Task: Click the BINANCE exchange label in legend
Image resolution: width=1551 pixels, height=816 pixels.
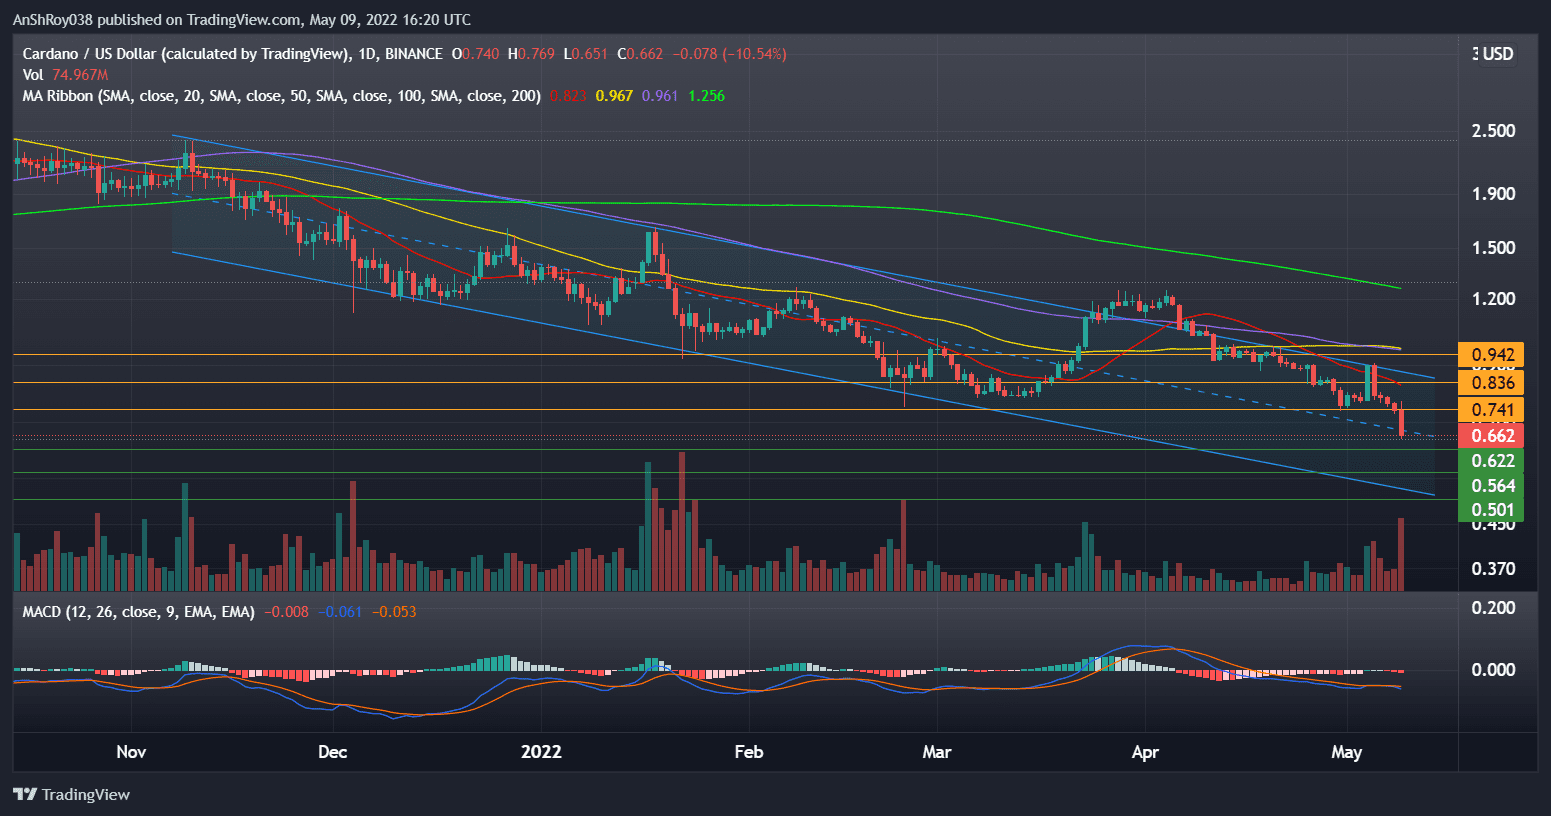Action: pos(413,54)
